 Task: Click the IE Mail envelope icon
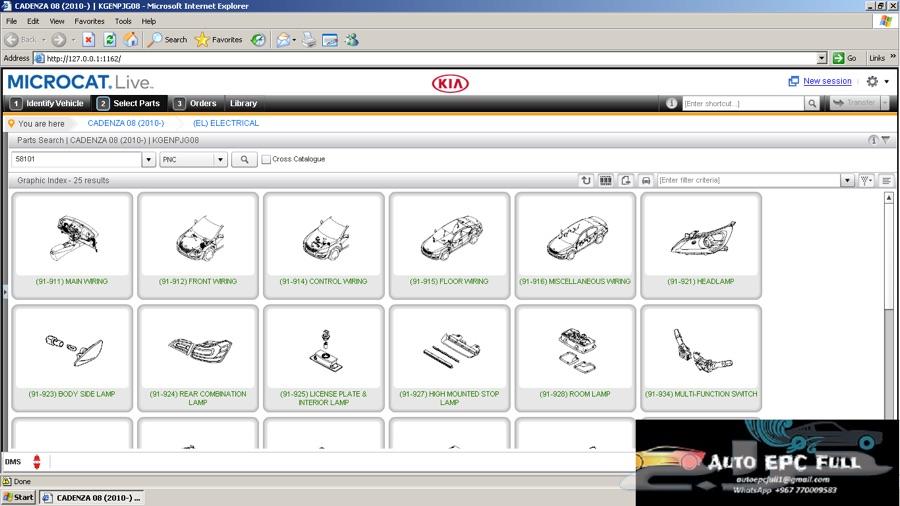click(x=283, y=40)
